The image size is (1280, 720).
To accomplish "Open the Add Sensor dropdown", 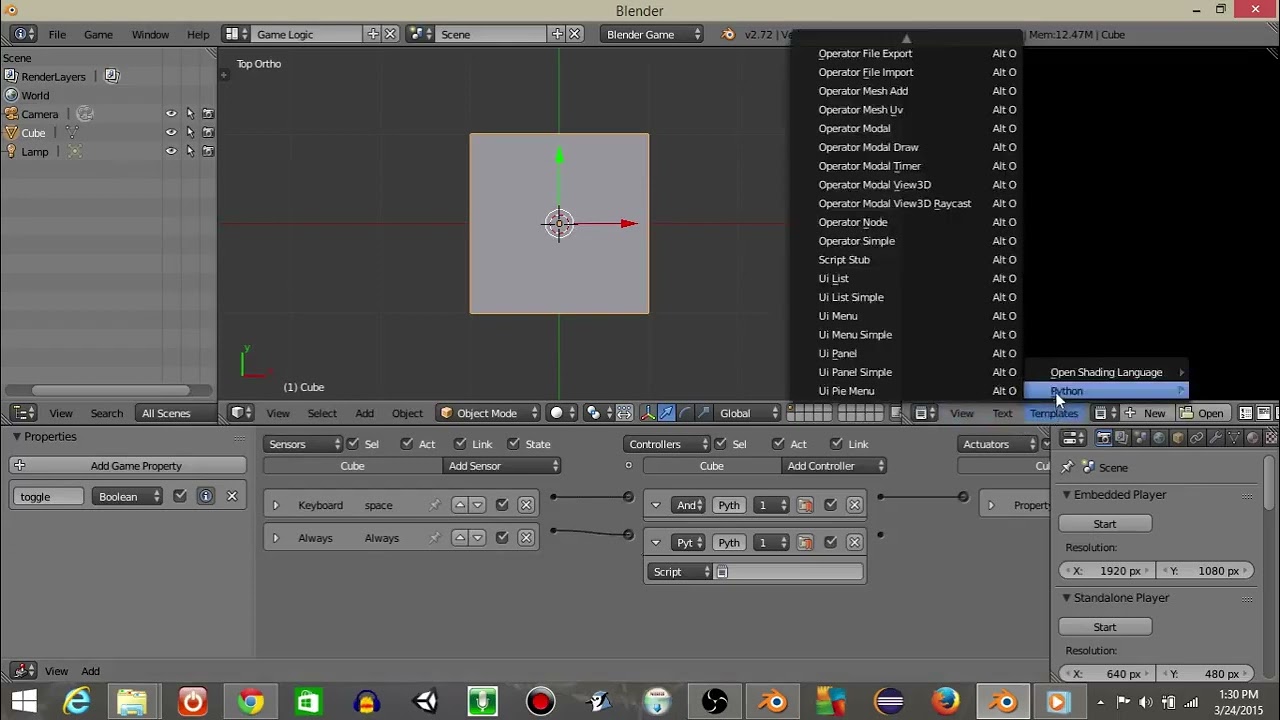I will tap(502, 466).
